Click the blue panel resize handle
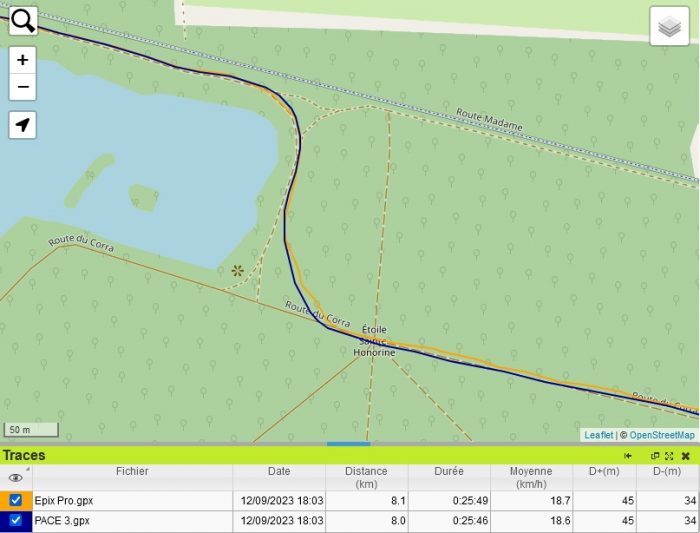 (348, 444)
